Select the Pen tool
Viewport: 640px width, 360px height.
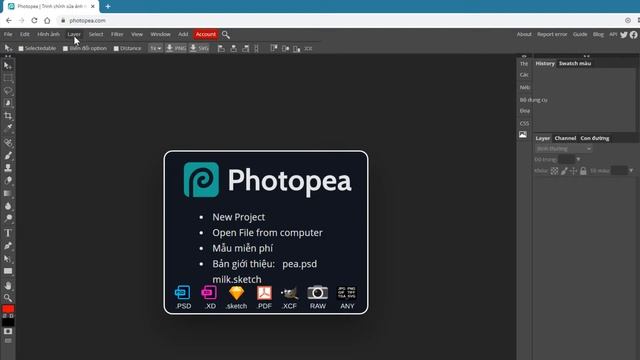[8, 246]
